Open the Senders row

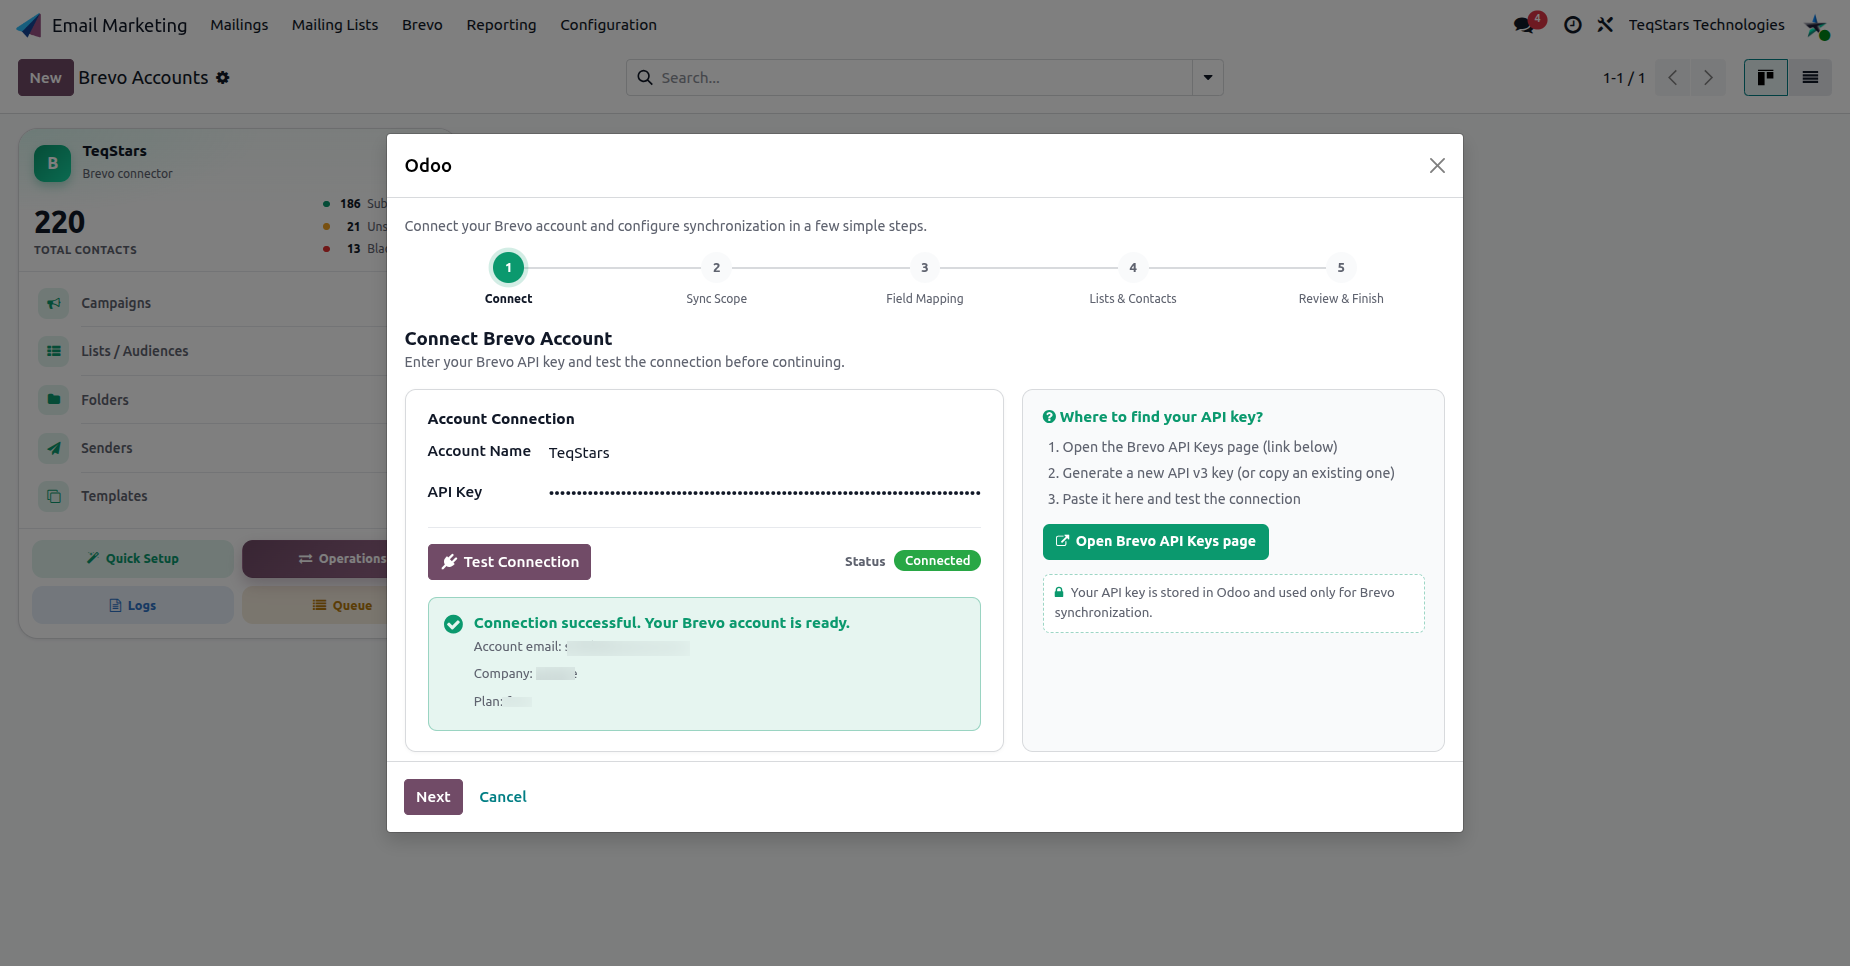[210, 448]
